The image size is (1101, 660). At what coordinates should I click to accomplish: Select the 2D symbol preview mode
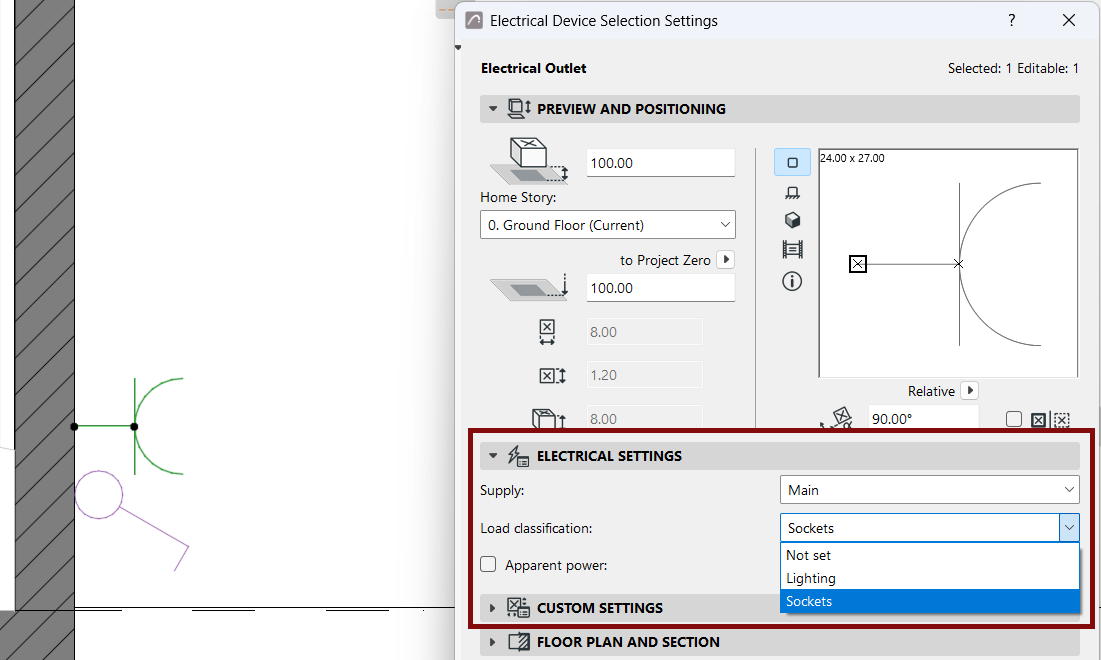click(x=792, y=162)
